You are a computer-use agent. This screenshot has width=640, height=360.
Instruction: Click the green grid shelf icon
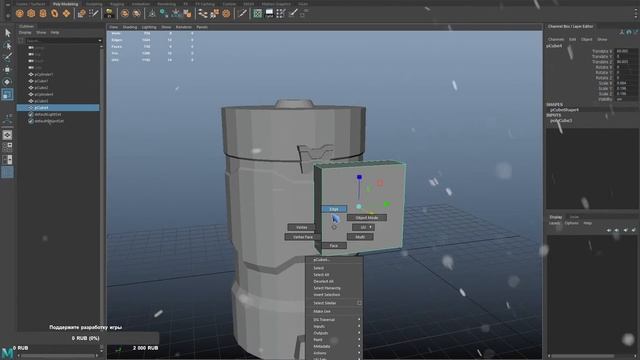tap(258, 13)
